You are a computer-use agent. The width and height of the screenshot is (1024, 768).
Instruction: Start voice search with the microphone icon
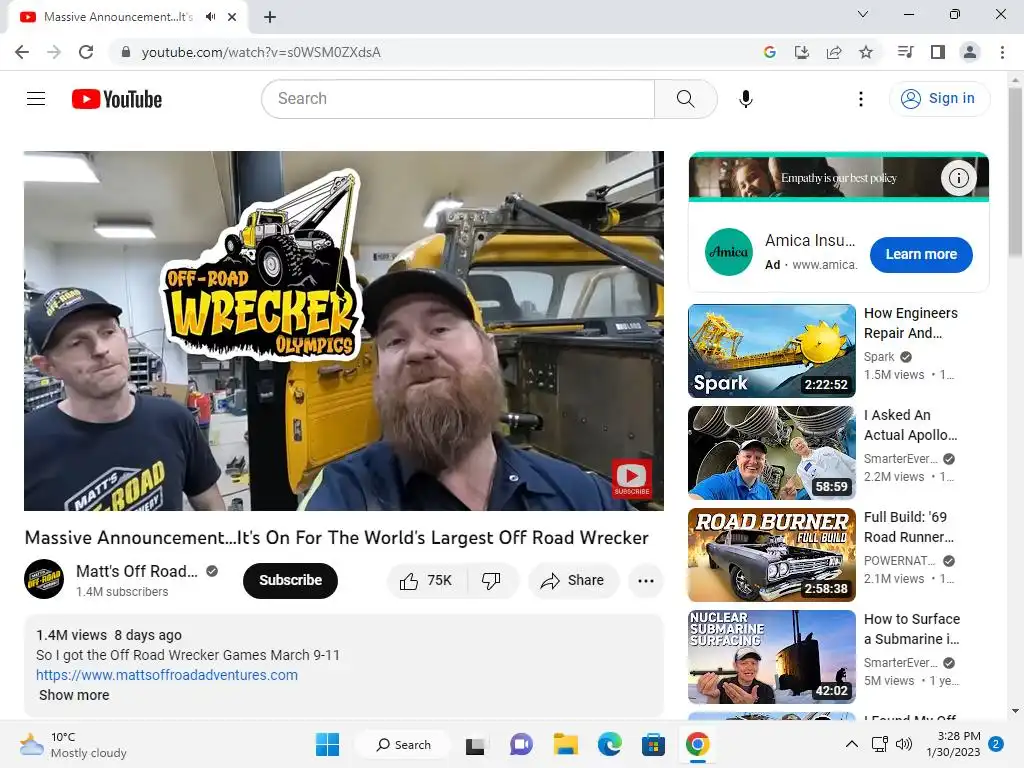[746, 99]
